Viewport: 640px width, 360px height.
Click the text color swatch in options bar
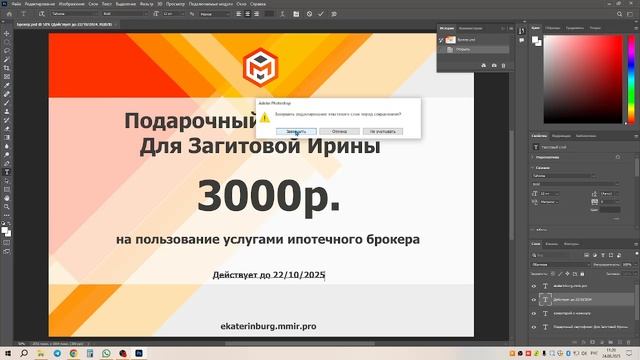(269, 14)
